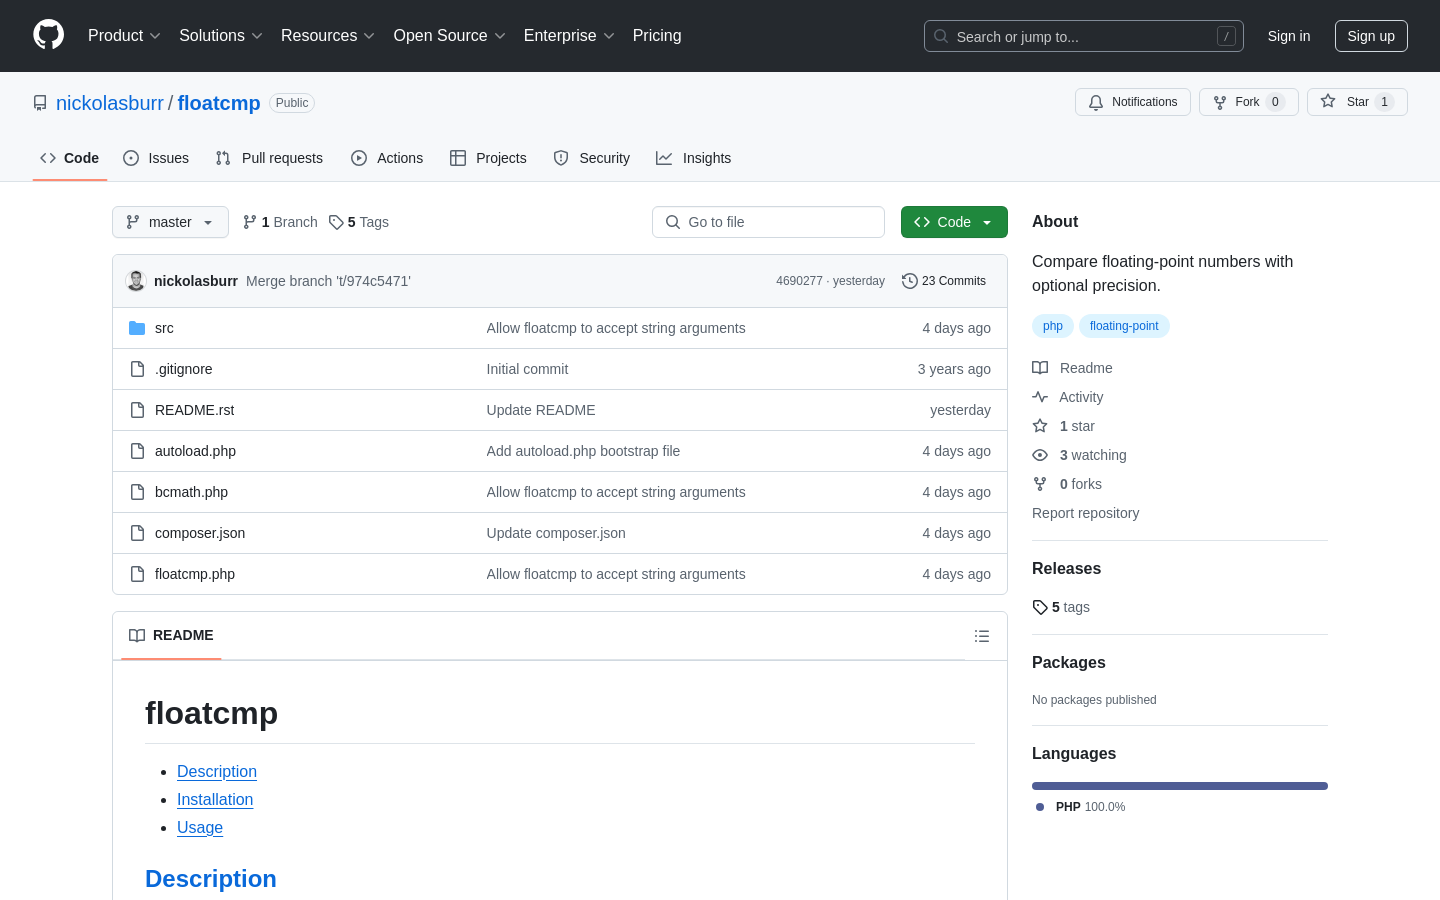Click the Activity pulse icon

(x=1040, y=397)
